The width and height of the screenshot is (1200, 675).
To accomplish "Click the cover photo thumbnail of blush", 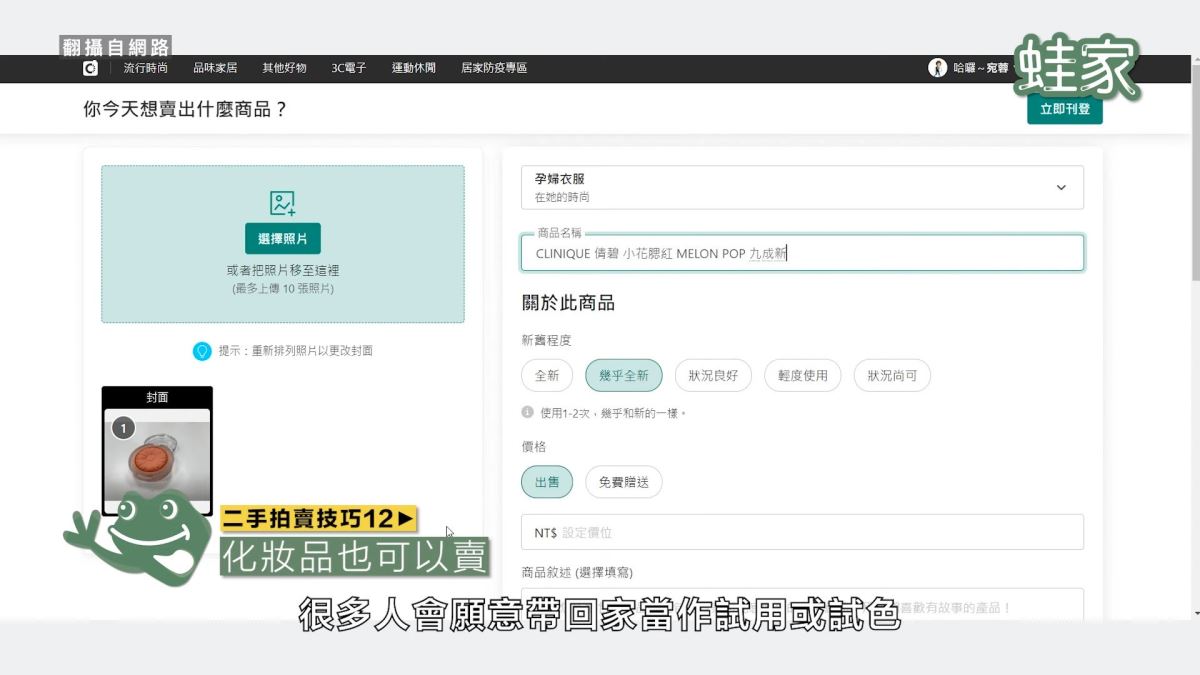I will (157, 455).
